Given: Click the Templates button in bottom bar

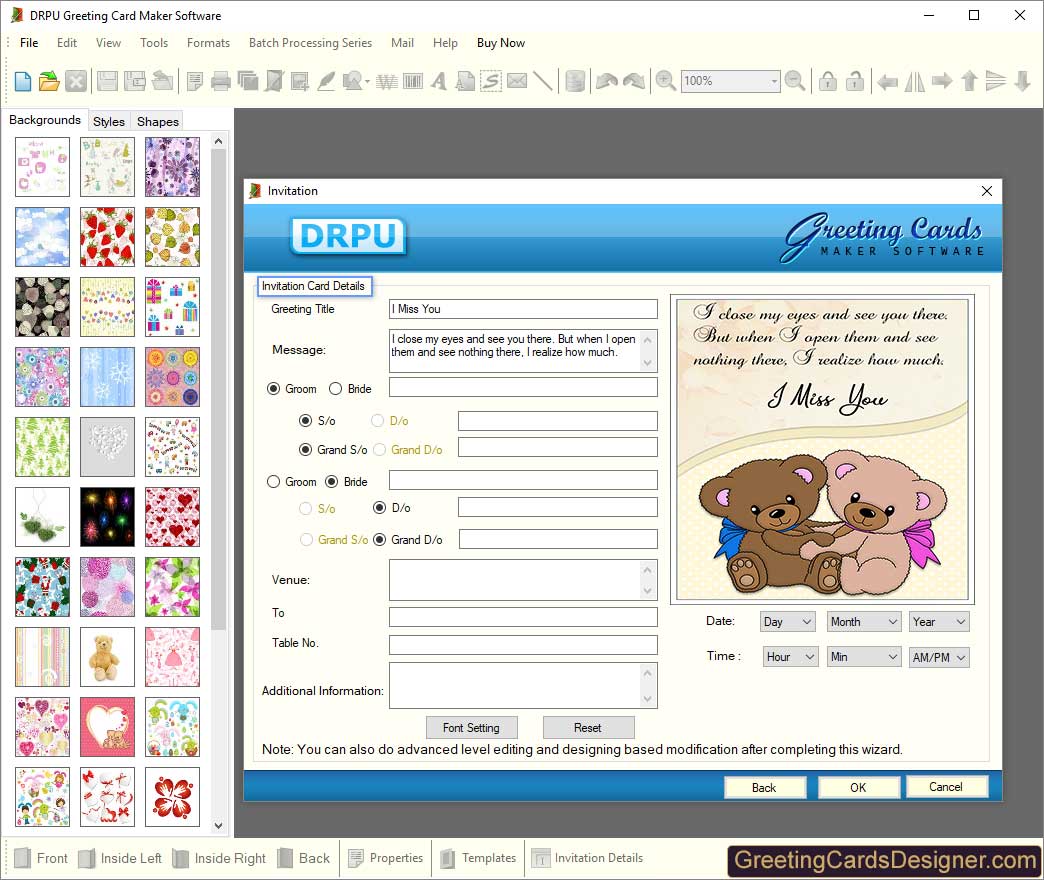Looking at the screenshot, I should 478,858.
